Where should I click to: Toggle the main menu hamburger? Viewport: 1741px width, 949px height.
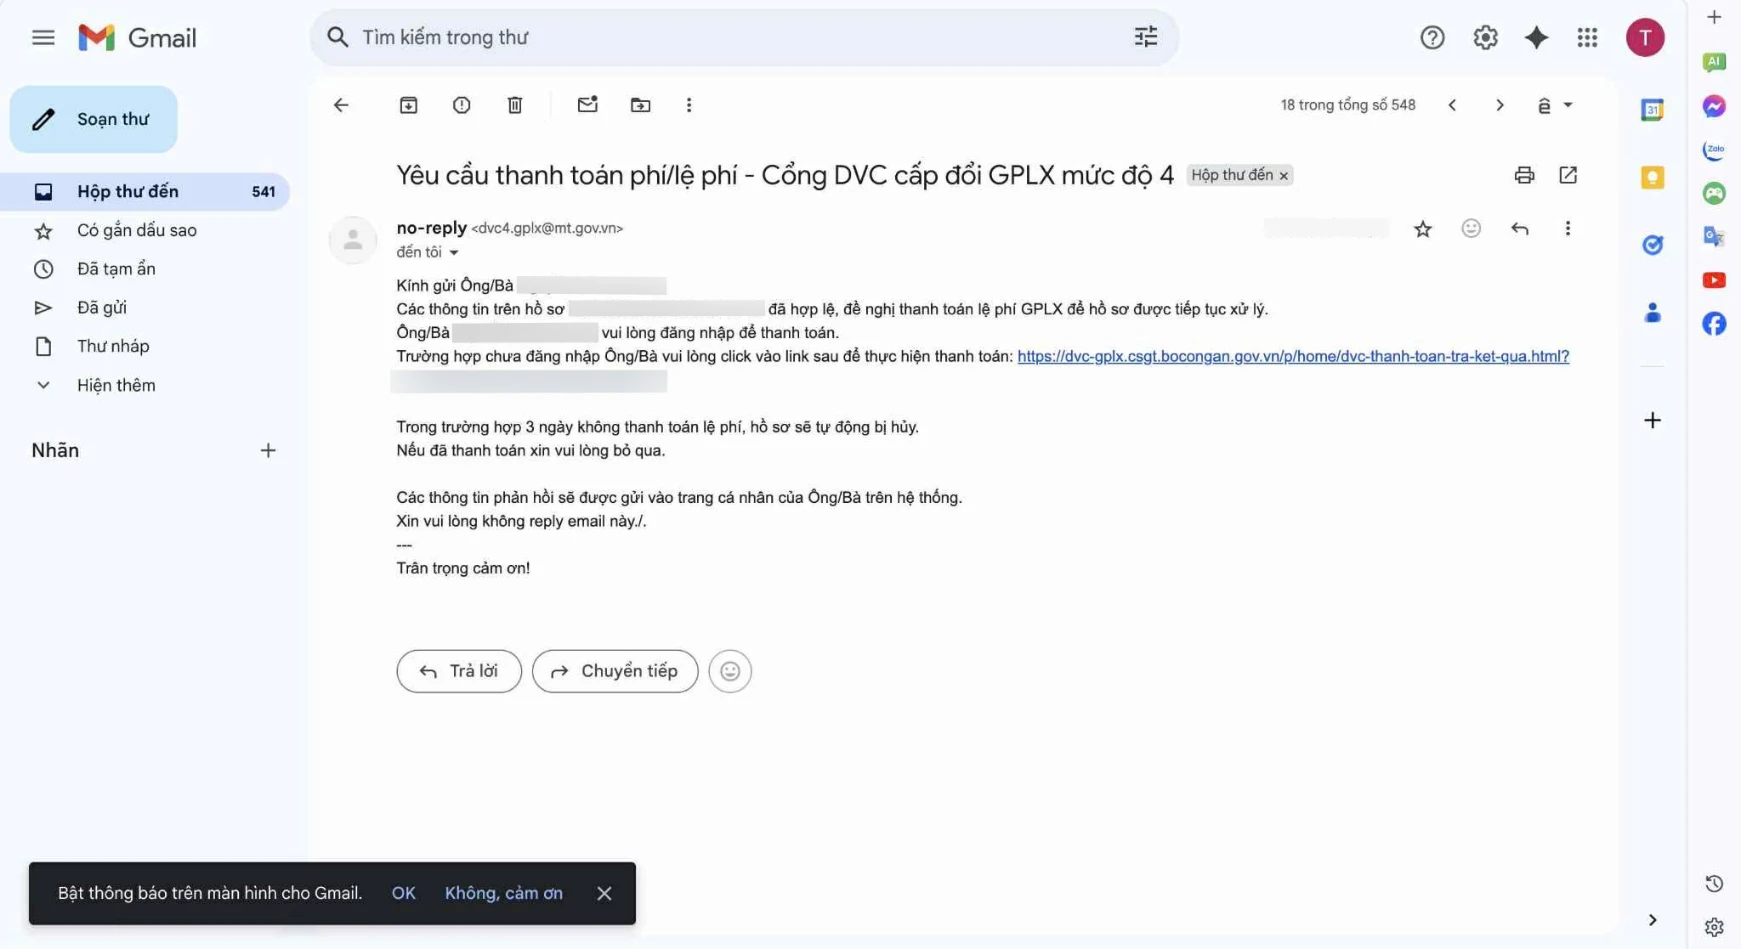coord(43,38)
